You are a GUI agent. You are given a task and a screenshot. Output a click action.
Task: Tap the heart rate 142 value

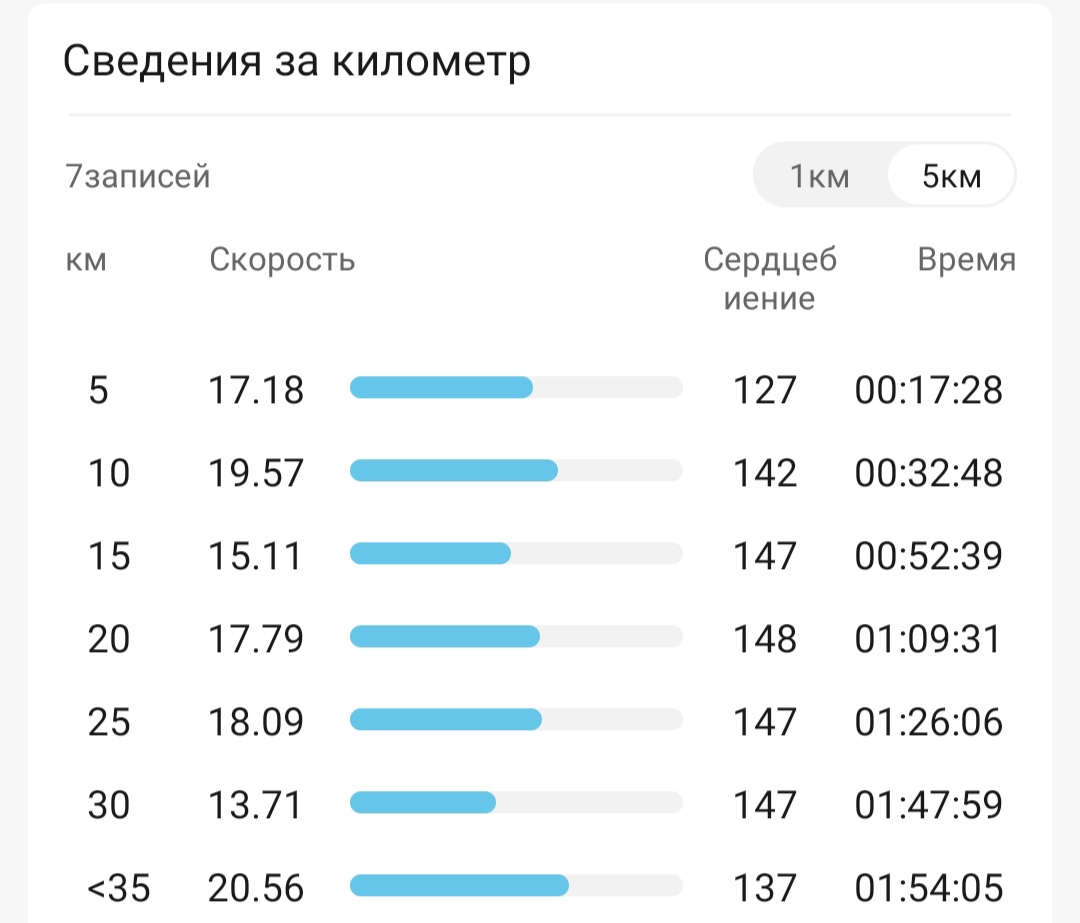[x=765, y=473]
